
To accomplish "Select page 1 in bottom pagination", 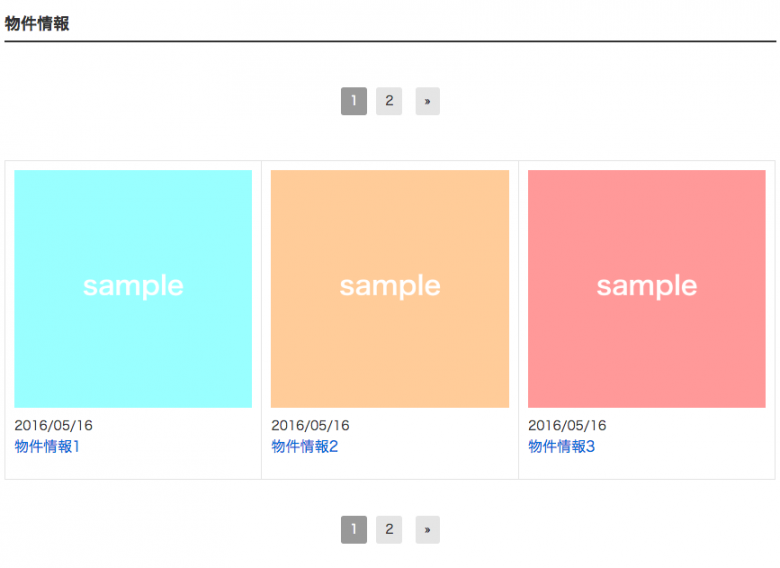I will [x=354, y=529].
